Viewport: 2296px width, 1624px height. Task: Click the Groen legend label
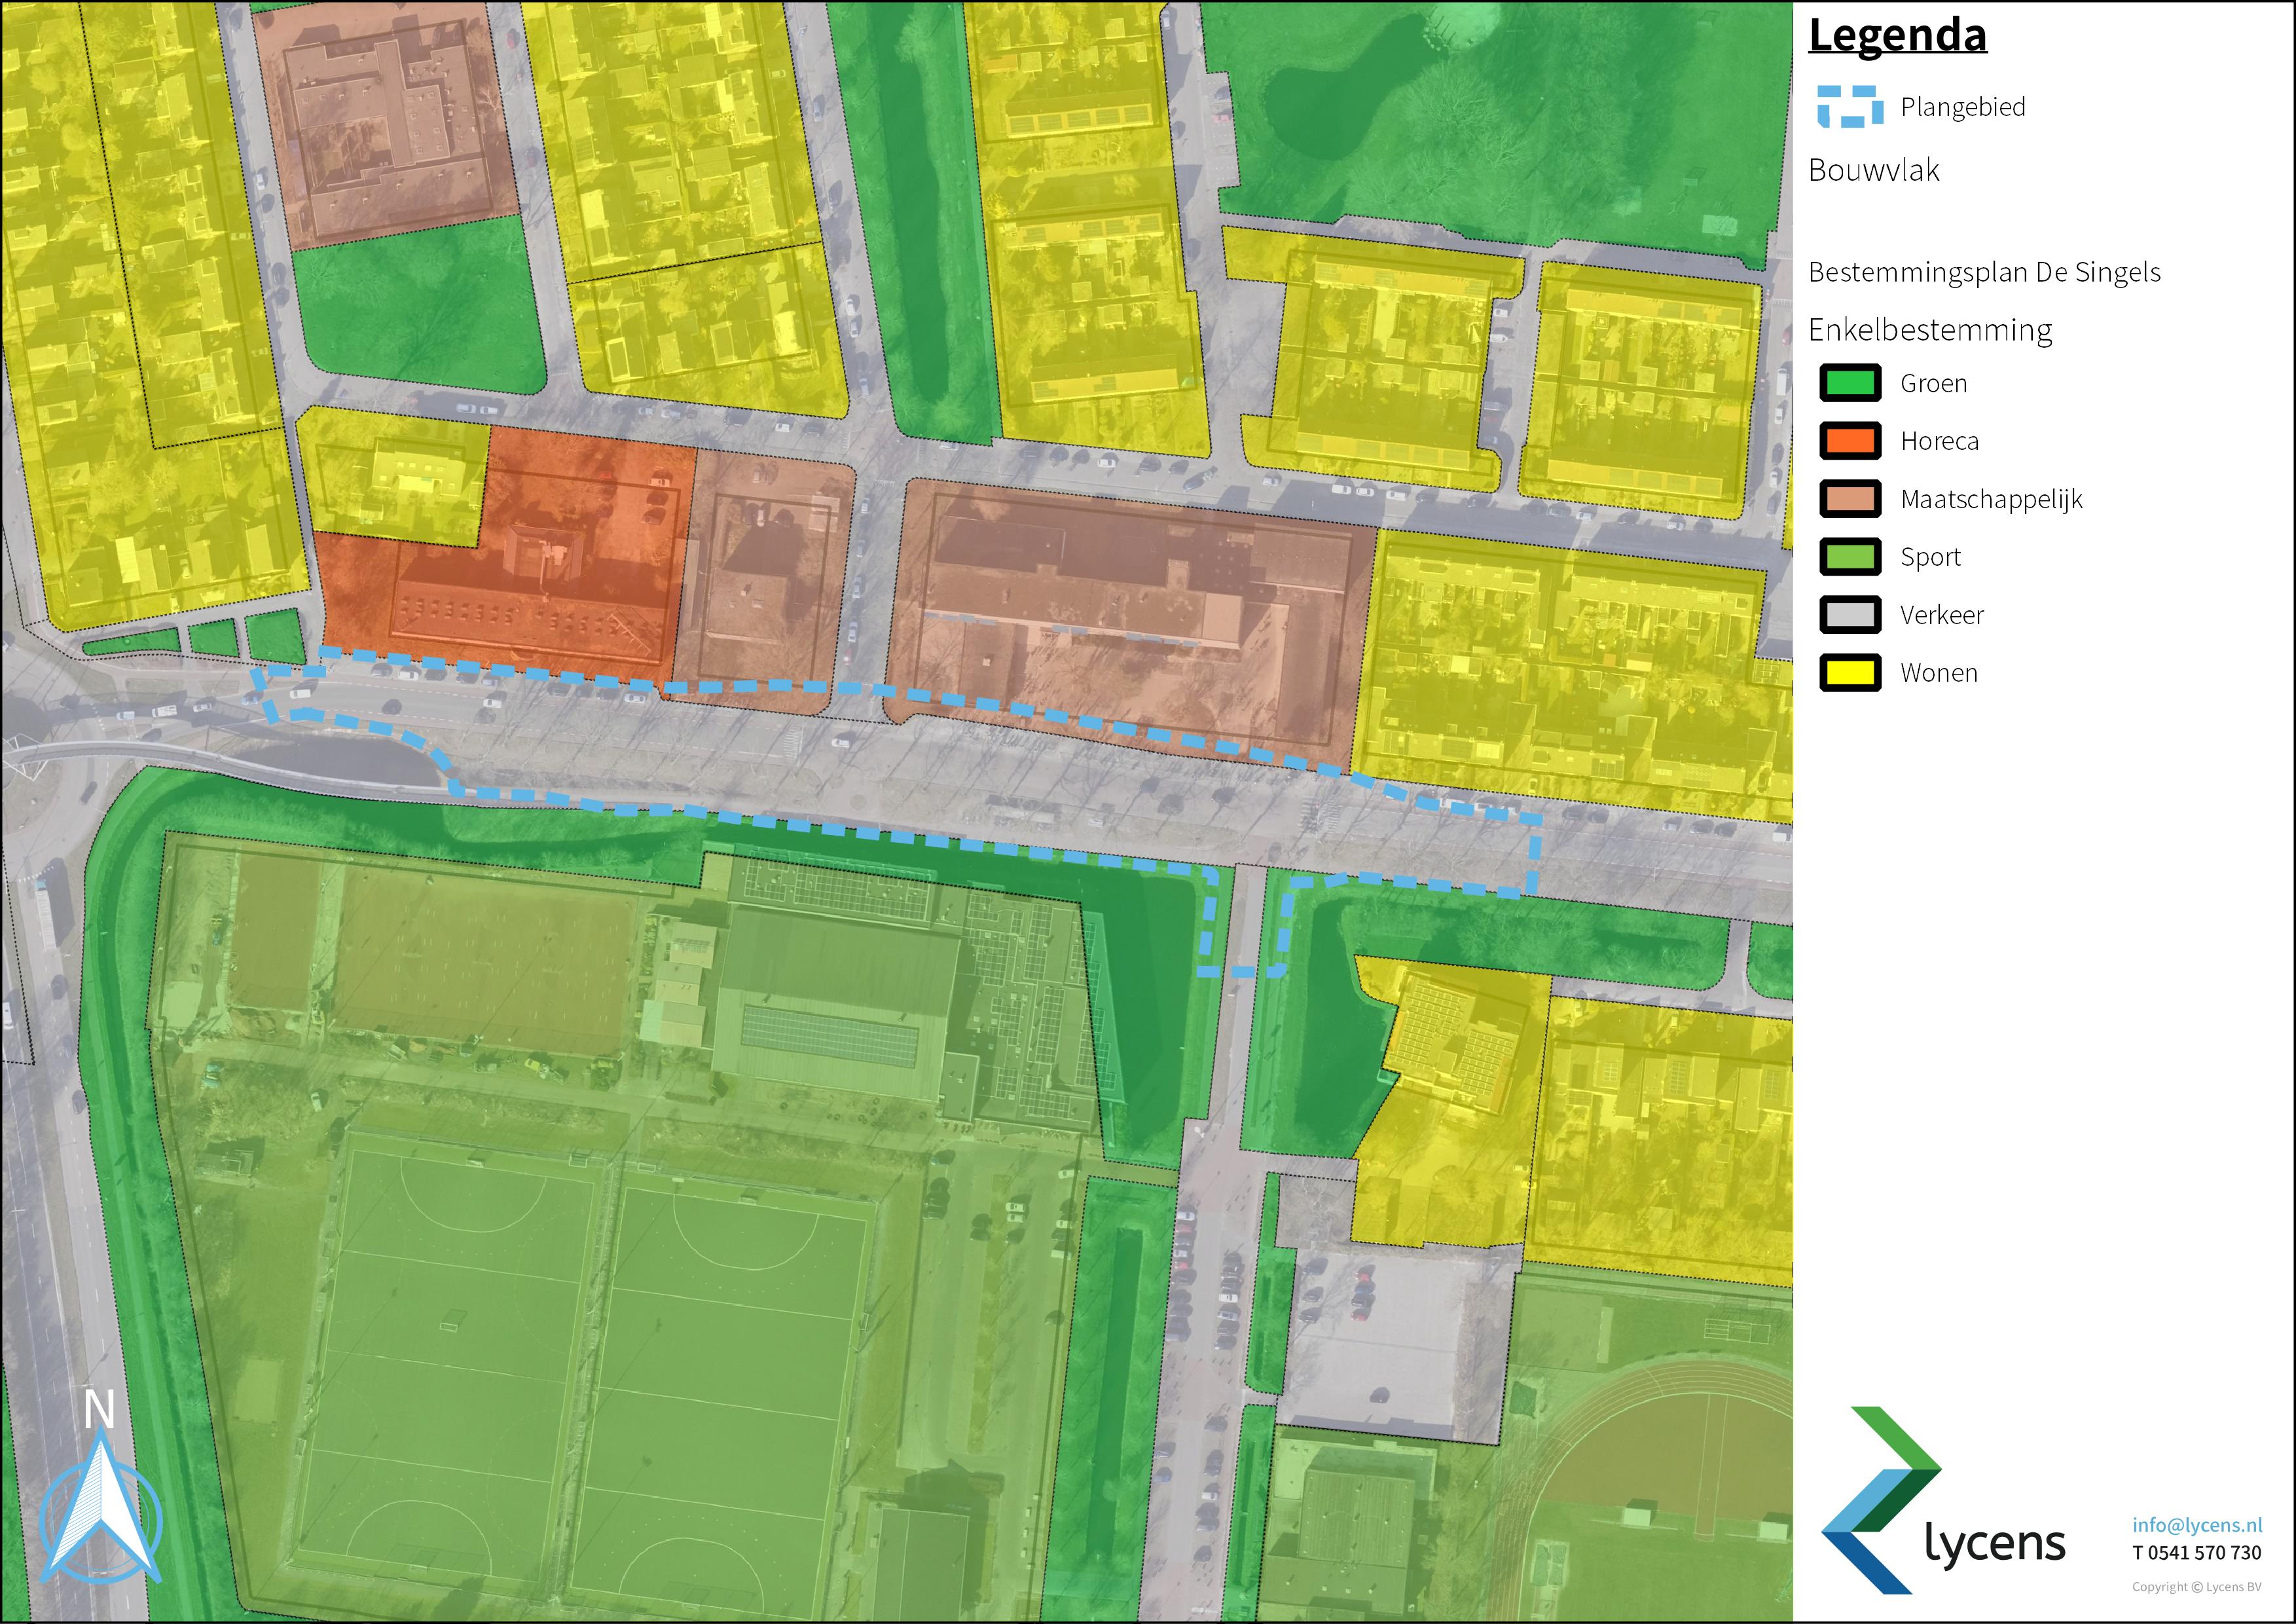tap(1933, 383)
